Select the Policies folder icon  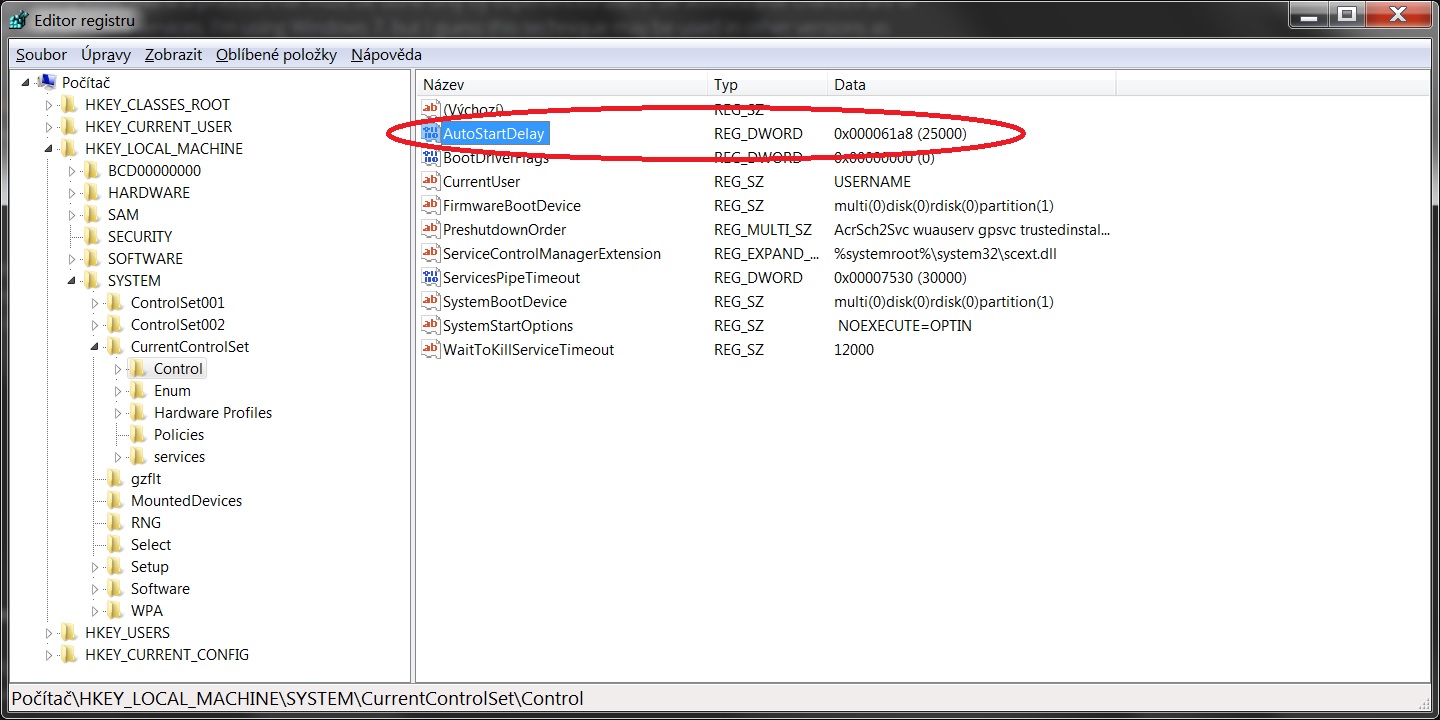(x=138, y=435)
